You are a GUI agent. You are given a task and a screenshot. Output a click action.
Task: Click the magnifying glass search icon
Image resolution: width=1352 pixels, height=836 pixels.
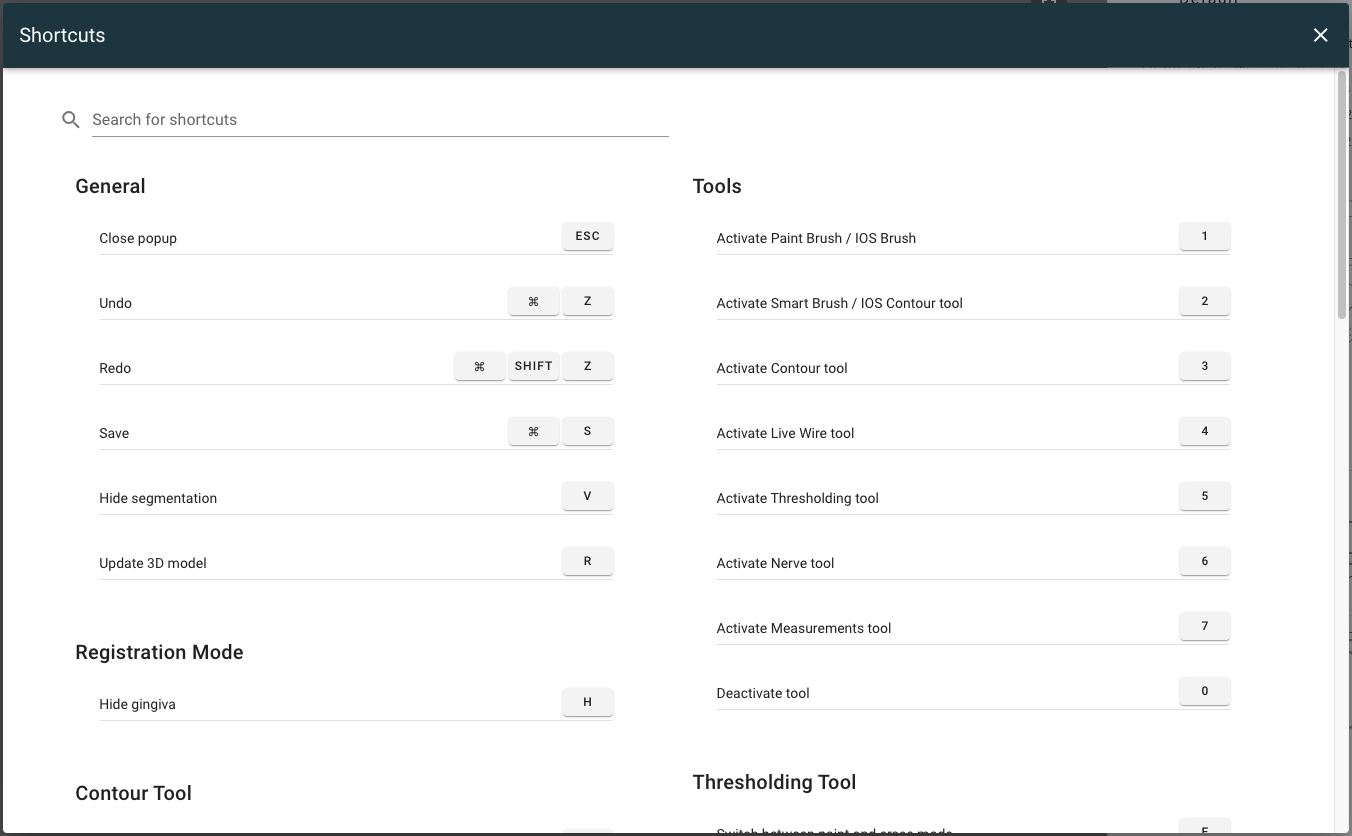point(71,120)
